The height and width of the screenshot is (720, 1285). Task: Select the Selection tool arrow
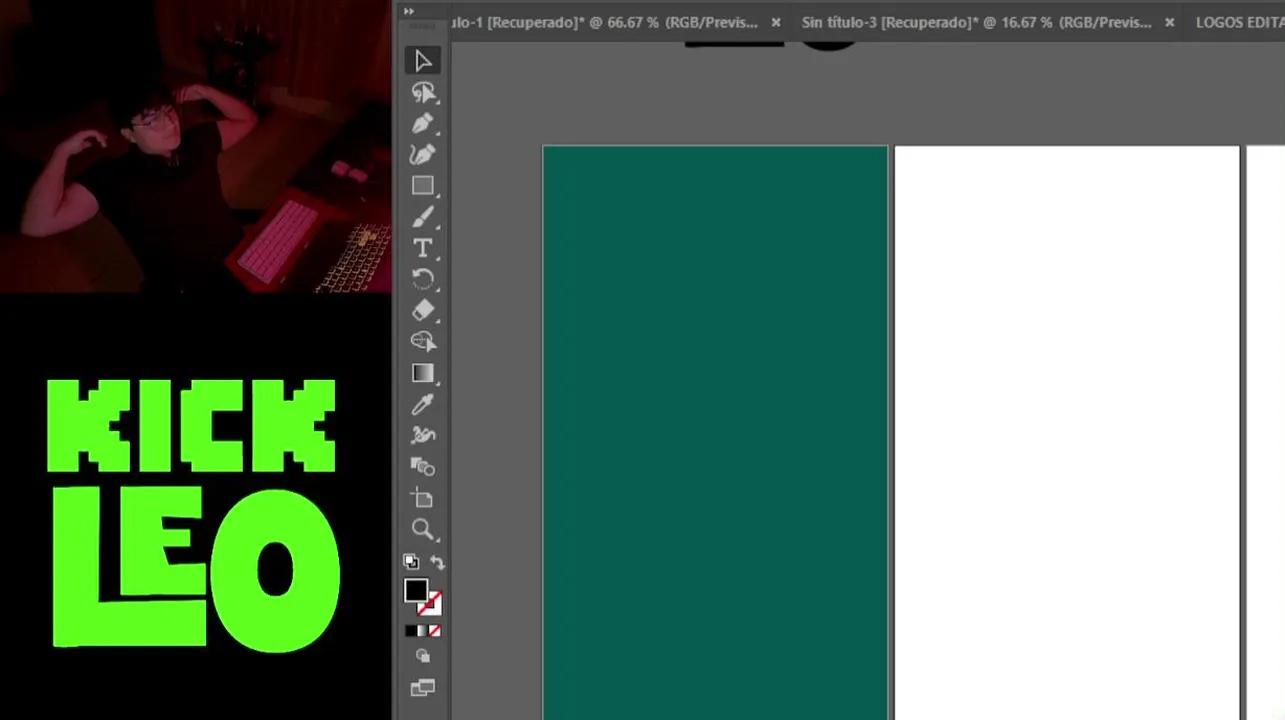tap(423, 61)
